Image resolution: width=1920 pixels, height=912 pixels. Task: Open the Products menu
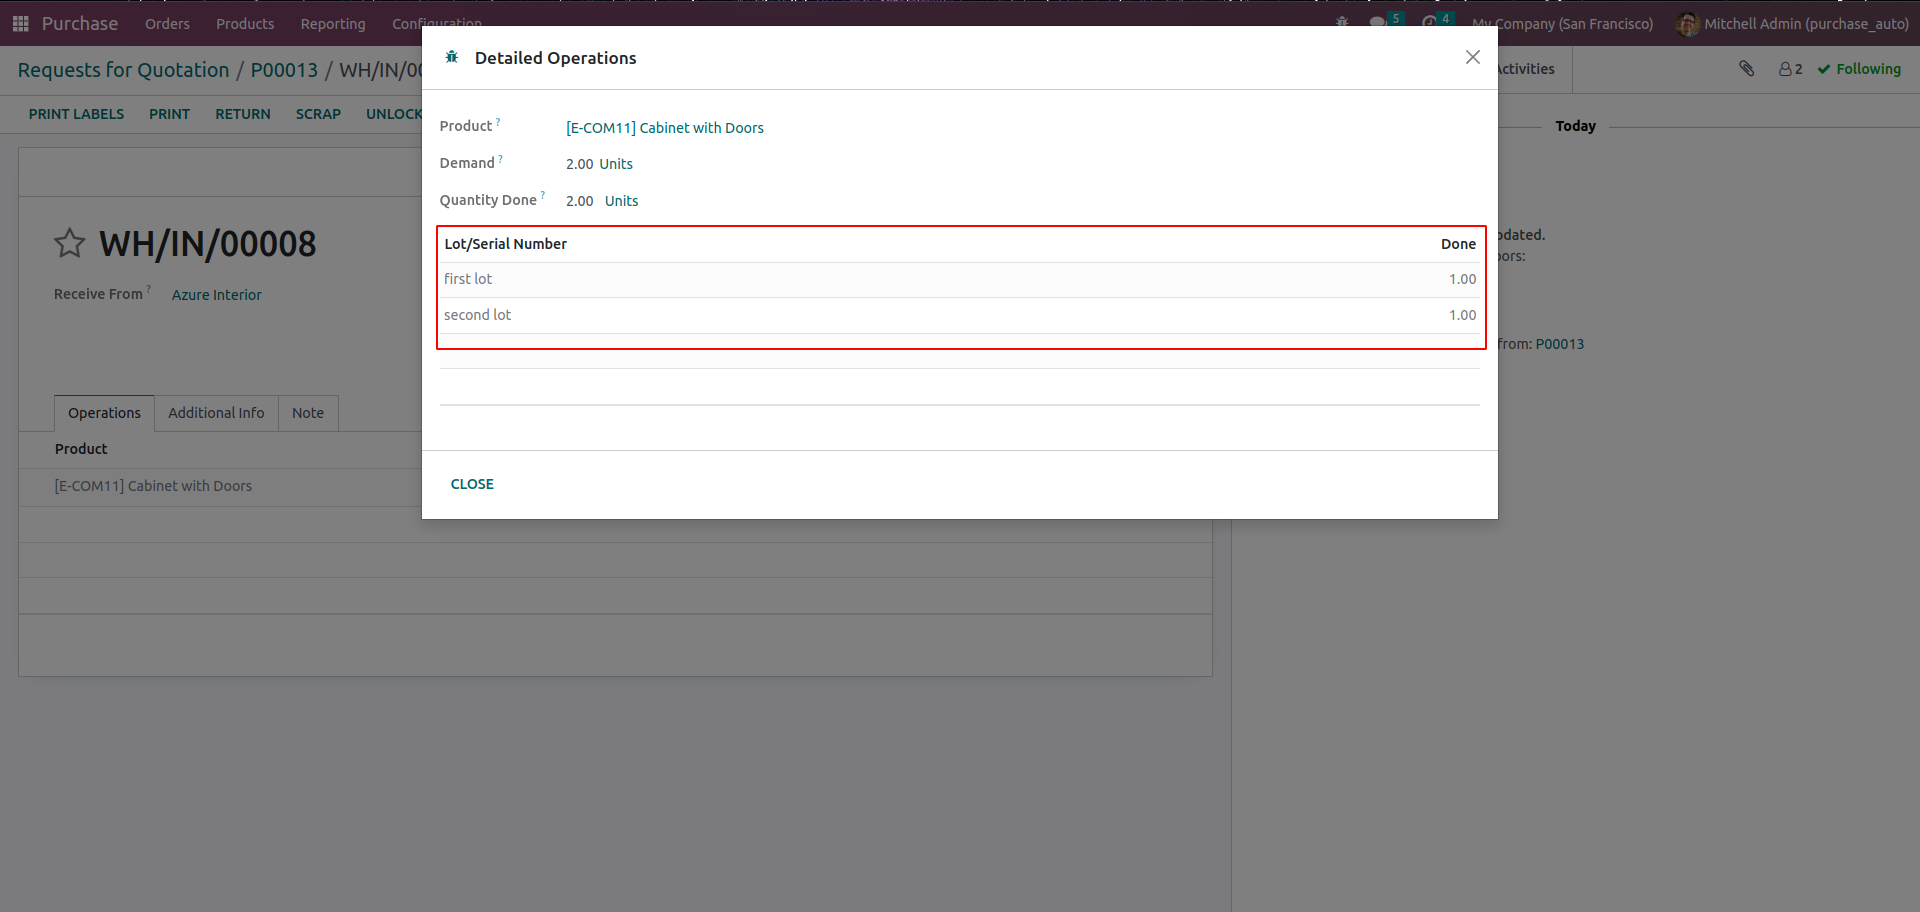tap(245, 24)
